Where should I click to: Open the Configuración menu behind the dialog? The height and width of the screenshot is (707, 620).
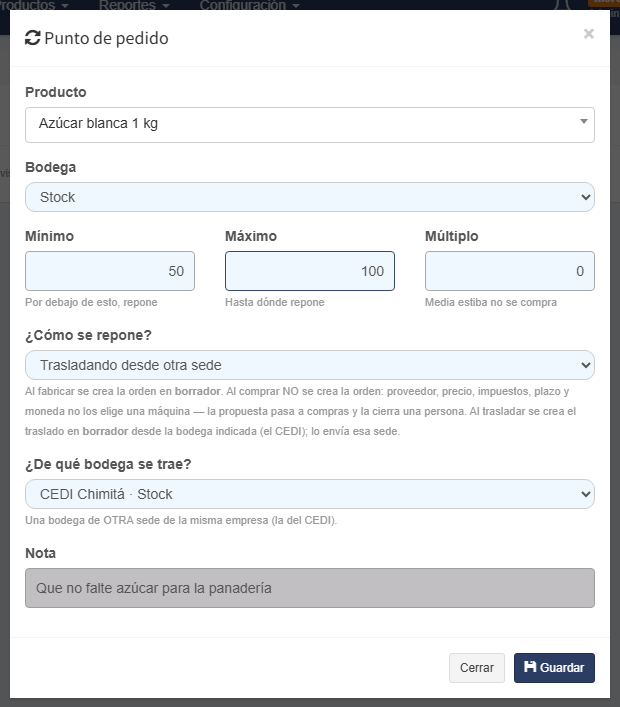click(x=249, y=5)
